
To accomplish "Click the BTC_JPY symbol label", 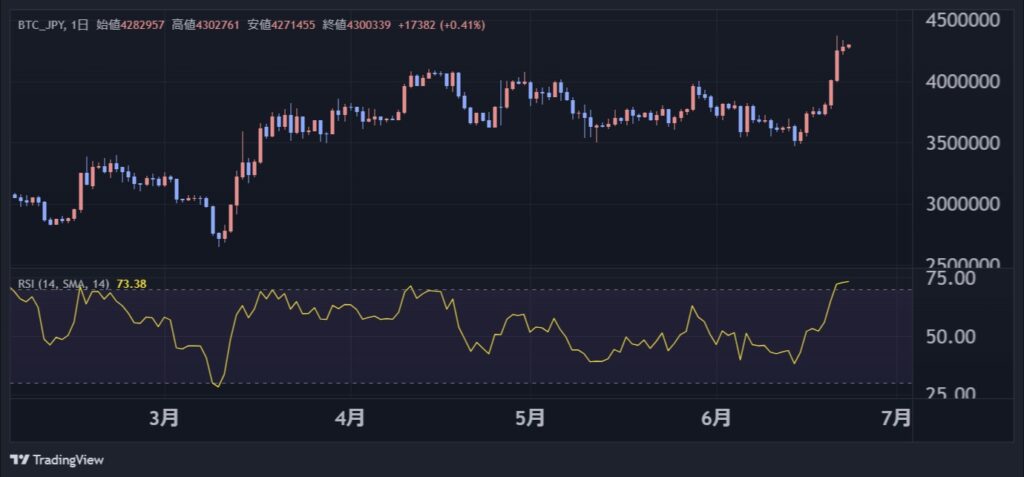I will [x=40, y=25].
